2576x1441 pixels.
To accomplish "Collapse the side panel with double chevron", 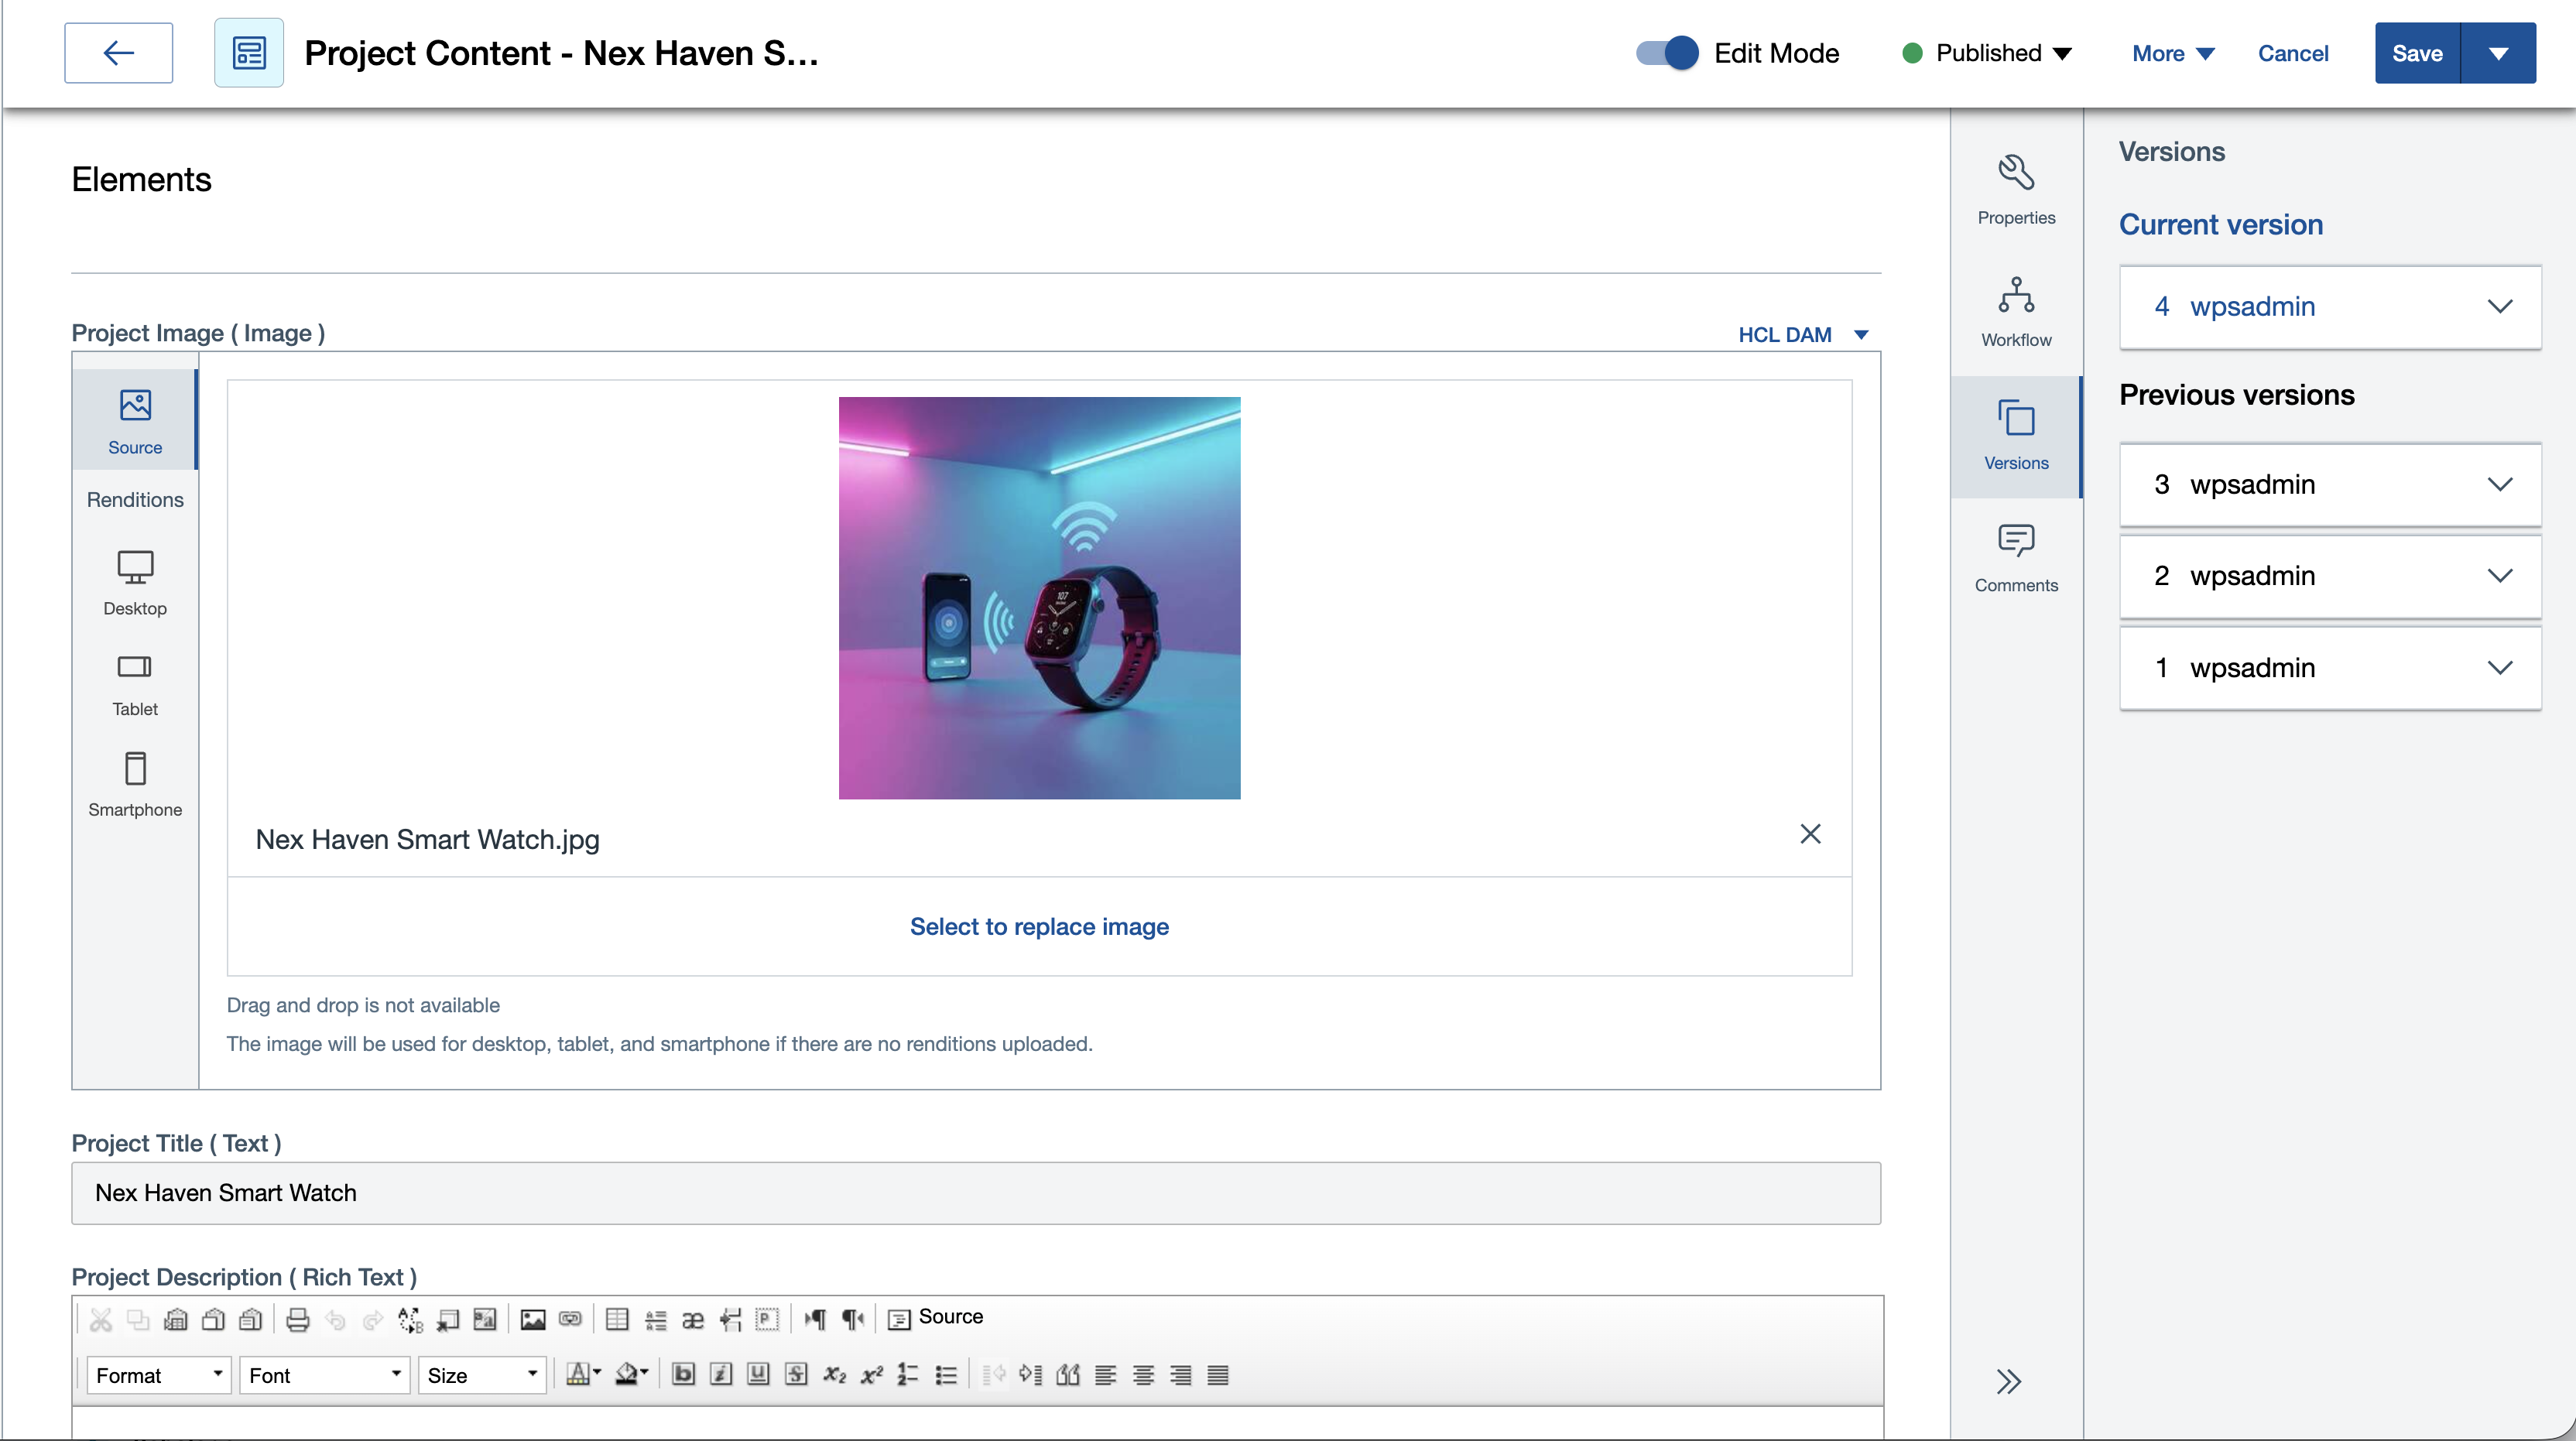I will click(x=2008, y=1381).
